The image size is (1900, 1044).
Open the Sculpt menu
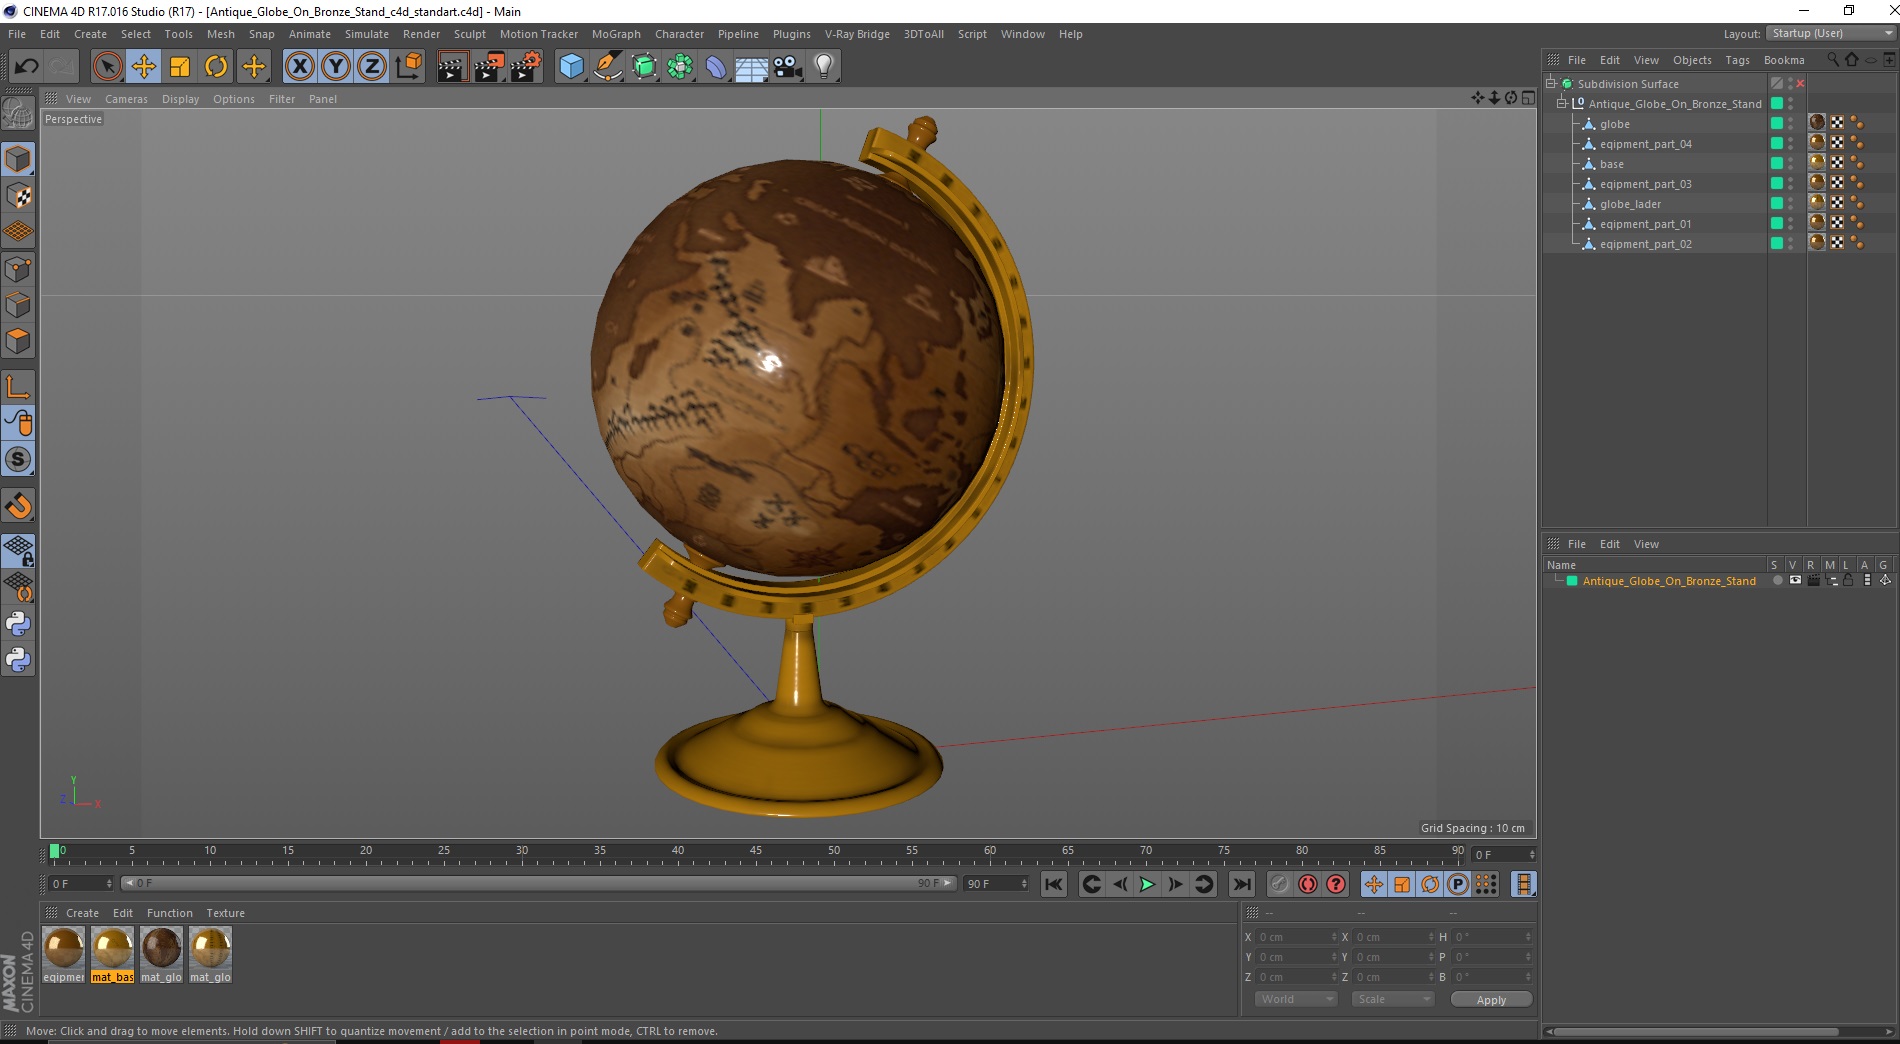click(469, 34)
